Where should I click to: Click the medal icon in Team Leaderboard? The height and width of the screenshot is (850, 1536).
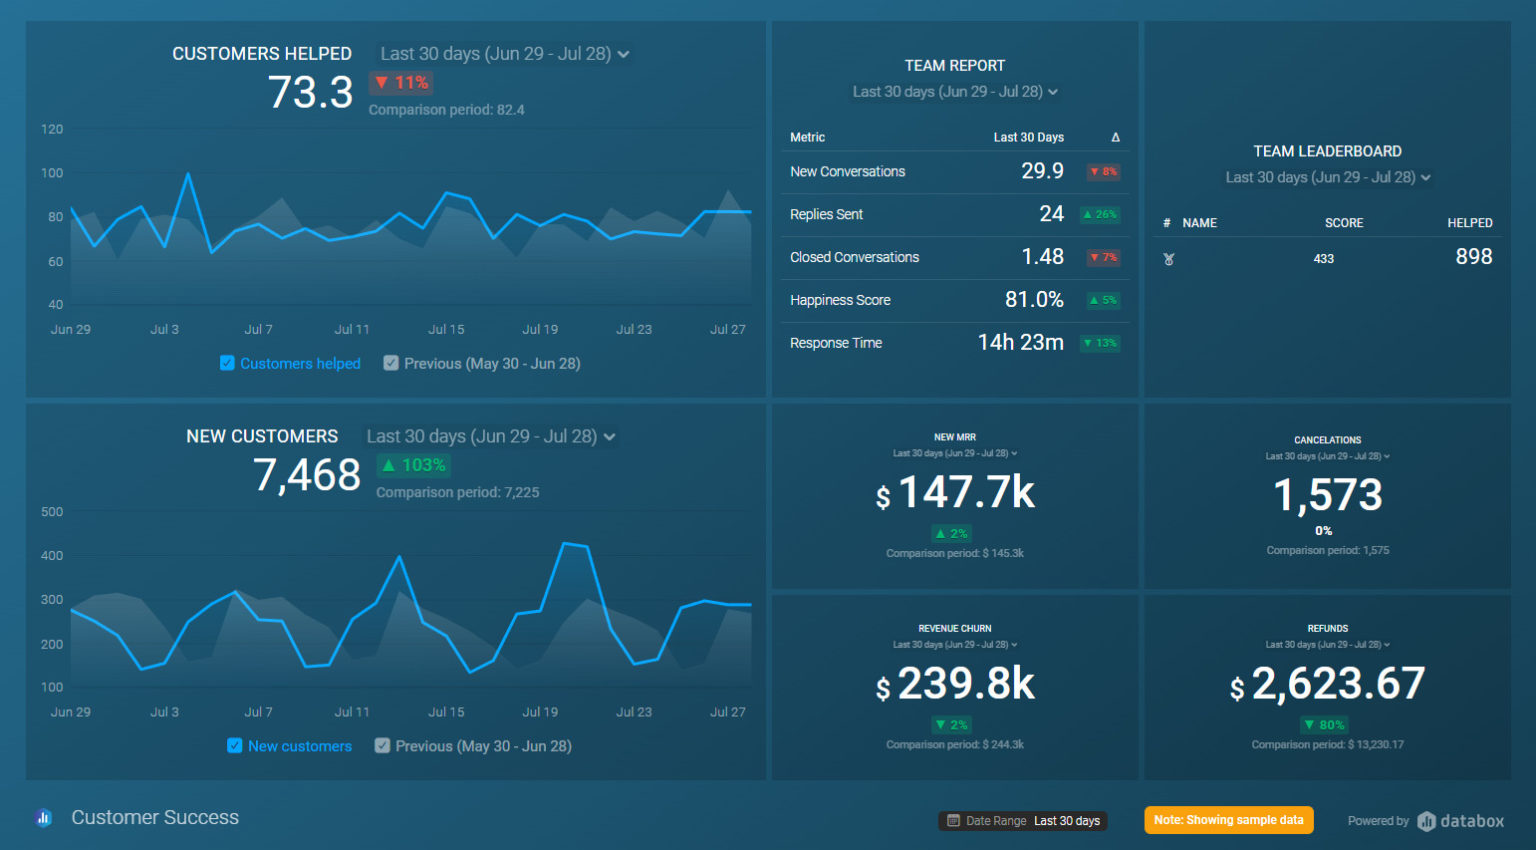1168,258
